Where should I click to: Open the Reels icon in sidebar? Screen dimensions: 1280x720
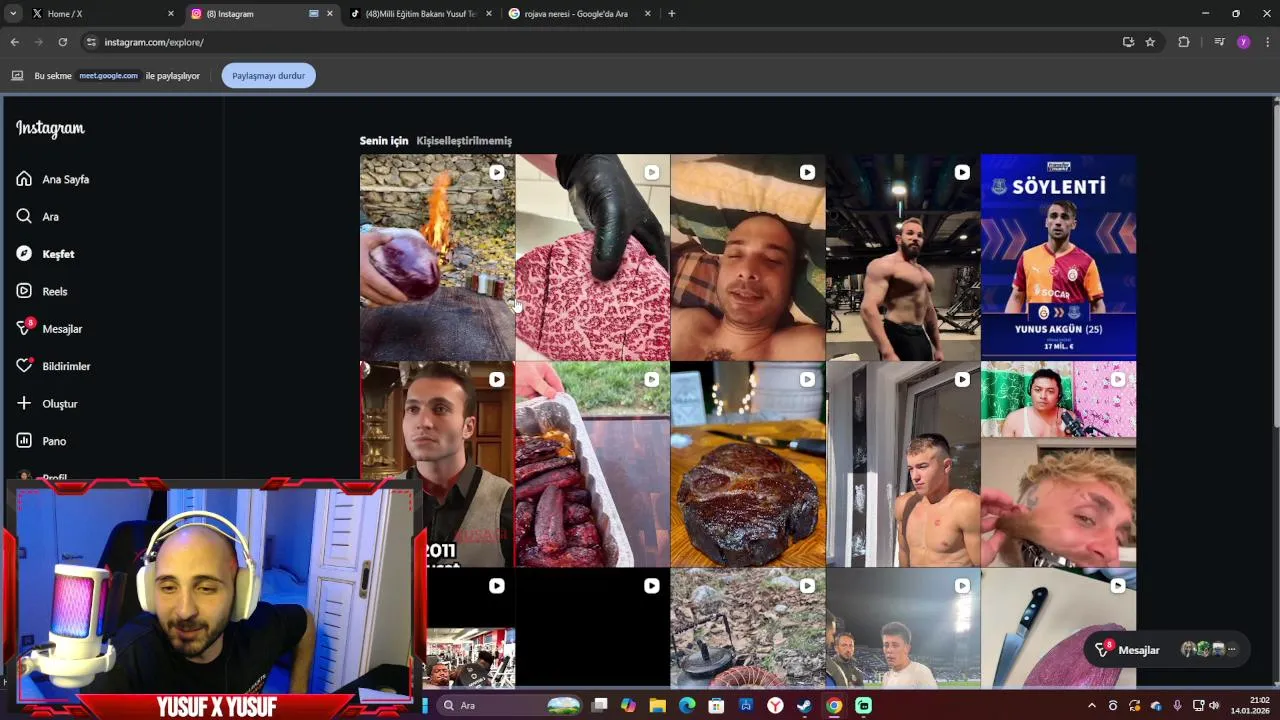pos(24,291)
